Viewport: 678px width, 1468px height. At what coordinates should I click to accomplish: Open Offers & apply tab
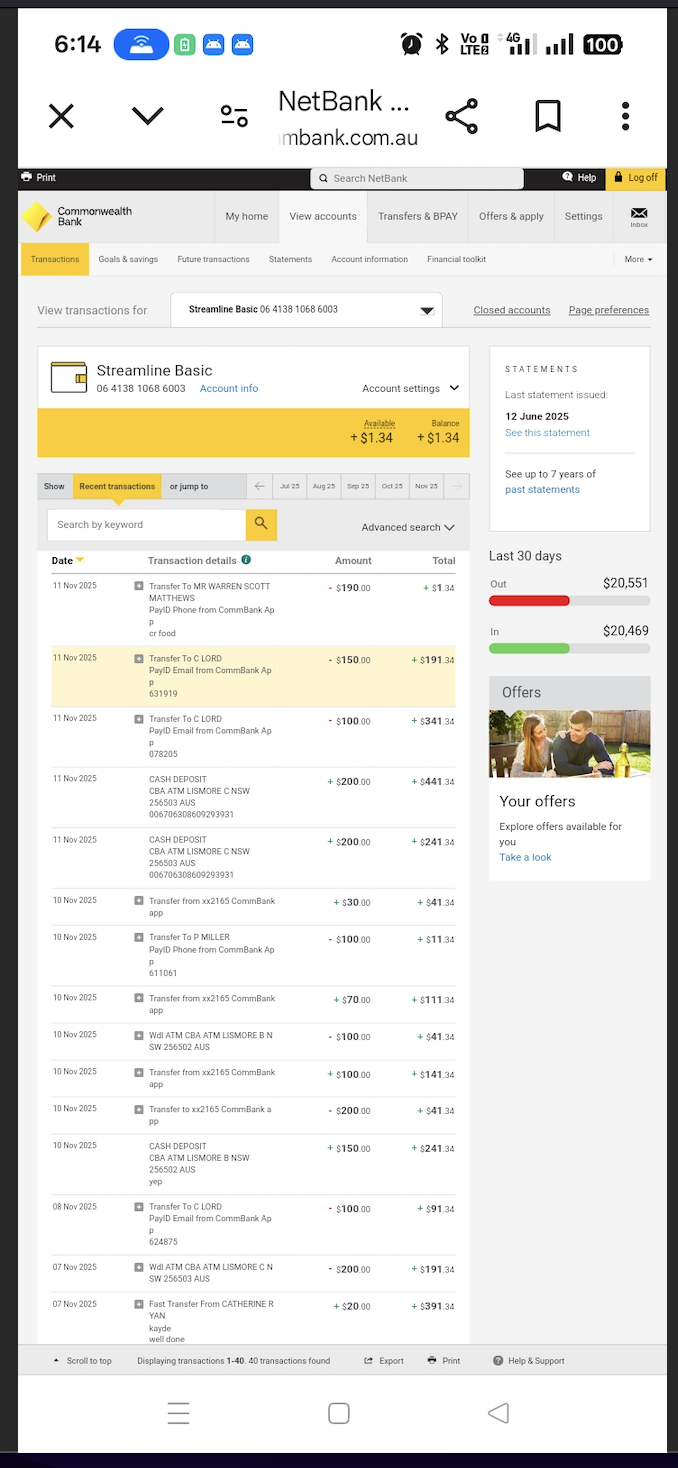511,216
